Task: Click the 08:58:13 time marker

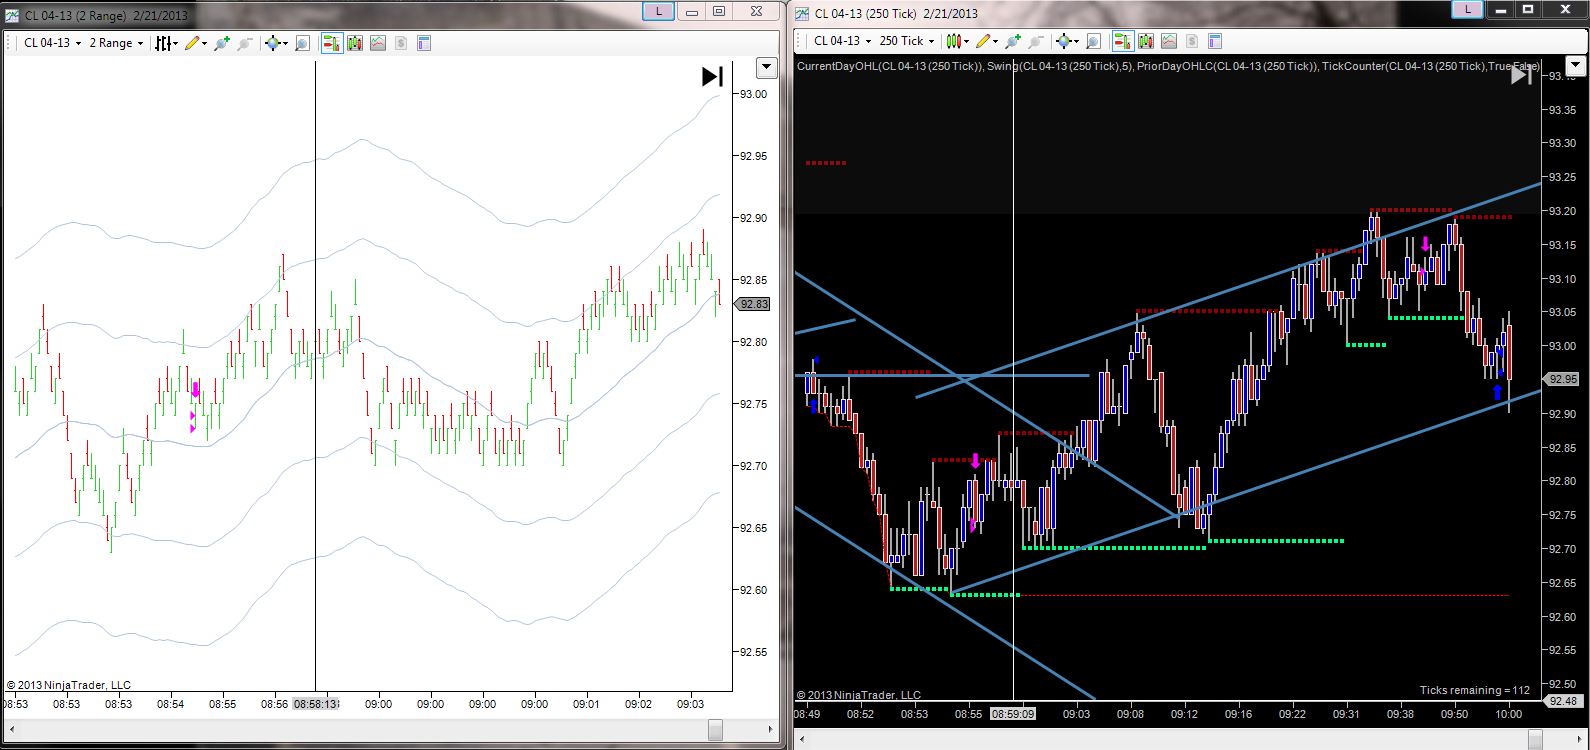Action: [x=316, y=704]
